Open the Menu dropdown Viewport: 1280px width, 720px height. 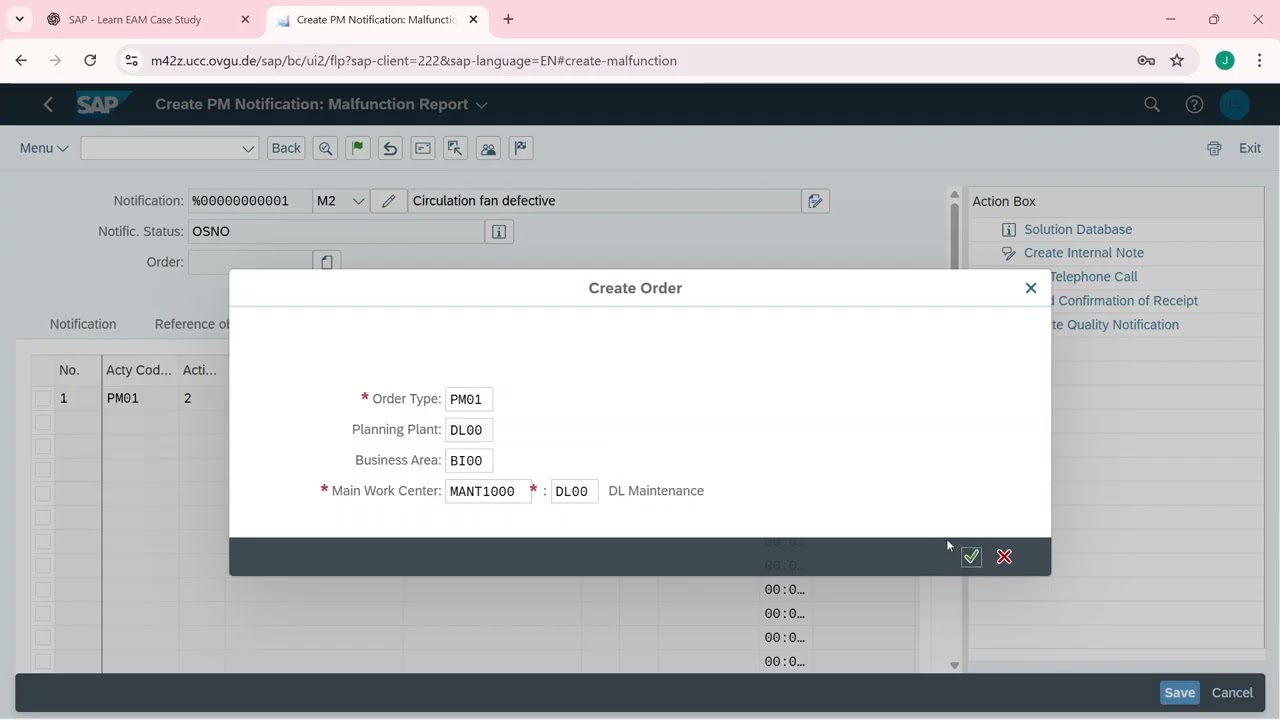(44, 148)
